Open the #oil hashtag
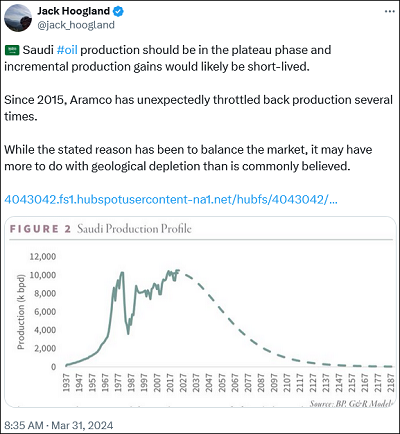400x434 pixels. tap(67, 50)
